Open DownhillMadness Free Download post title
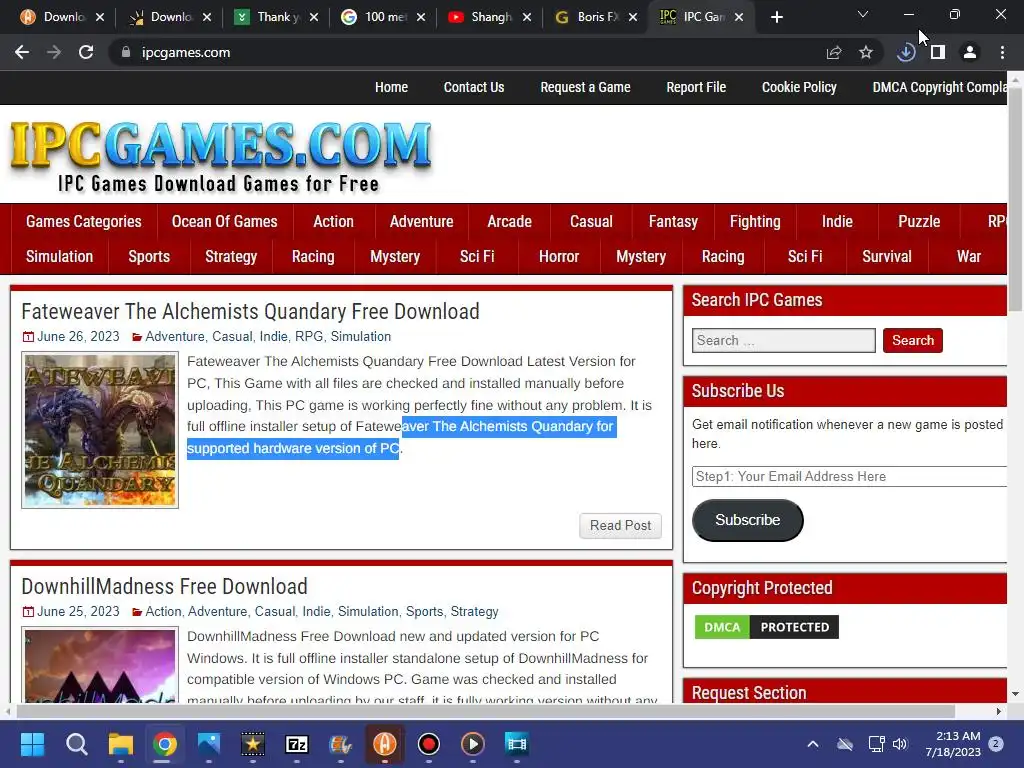 point(165,586)
